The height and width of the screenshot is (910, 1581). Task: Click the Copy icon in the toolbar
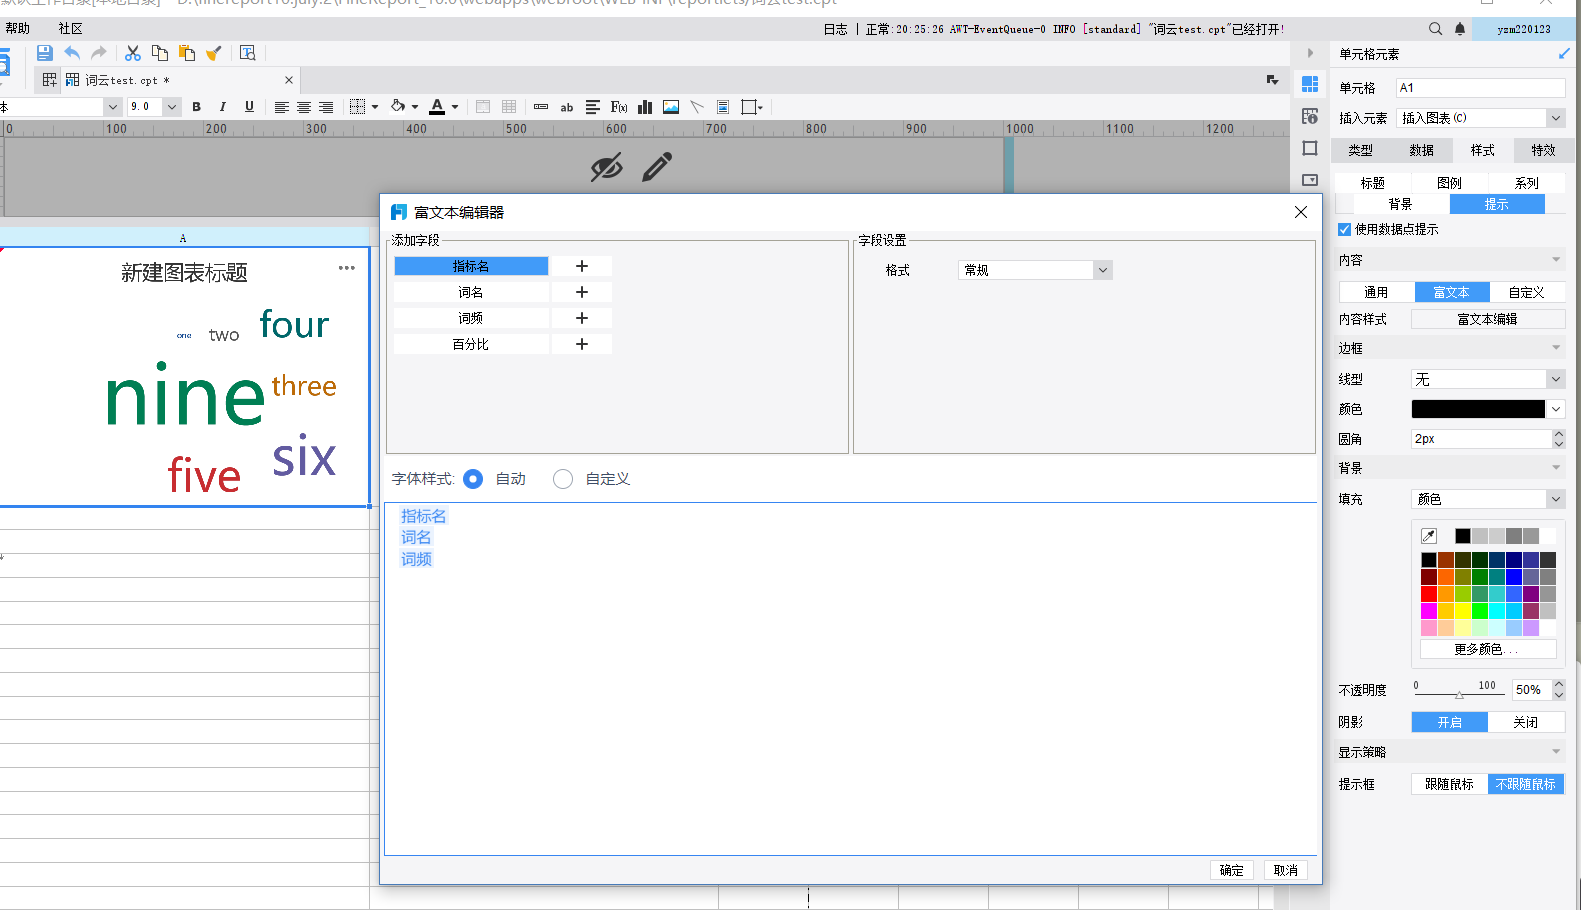coord(160,53)
